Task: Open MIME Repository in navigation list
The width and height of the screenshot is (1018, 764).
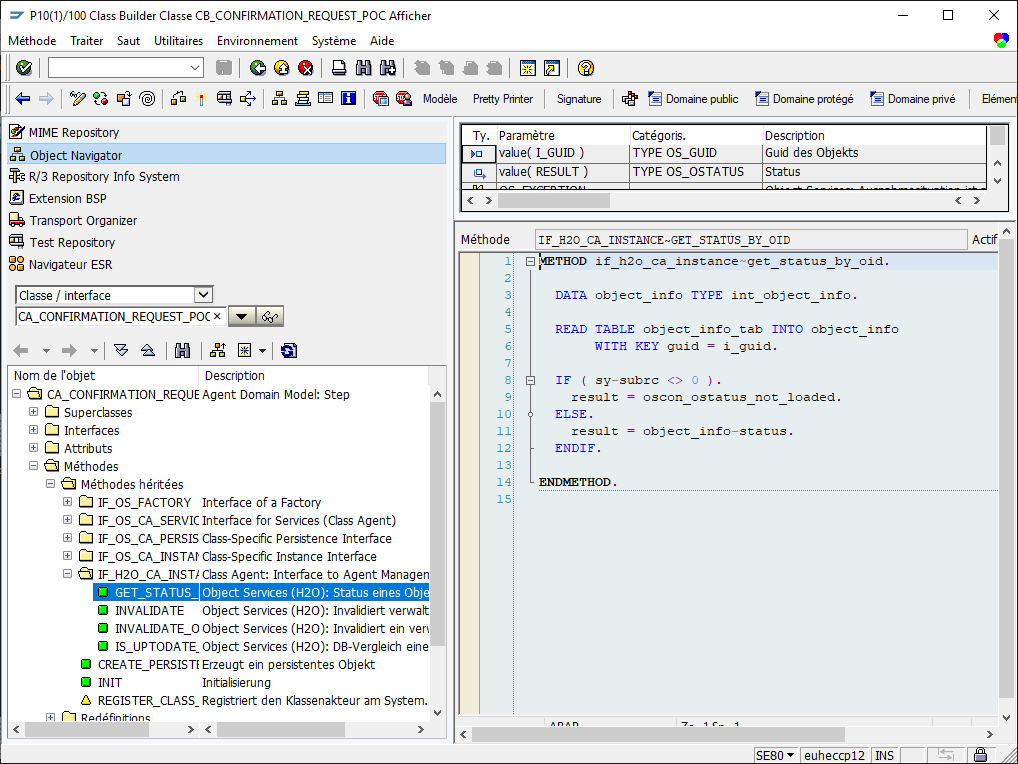Action: 74,132
